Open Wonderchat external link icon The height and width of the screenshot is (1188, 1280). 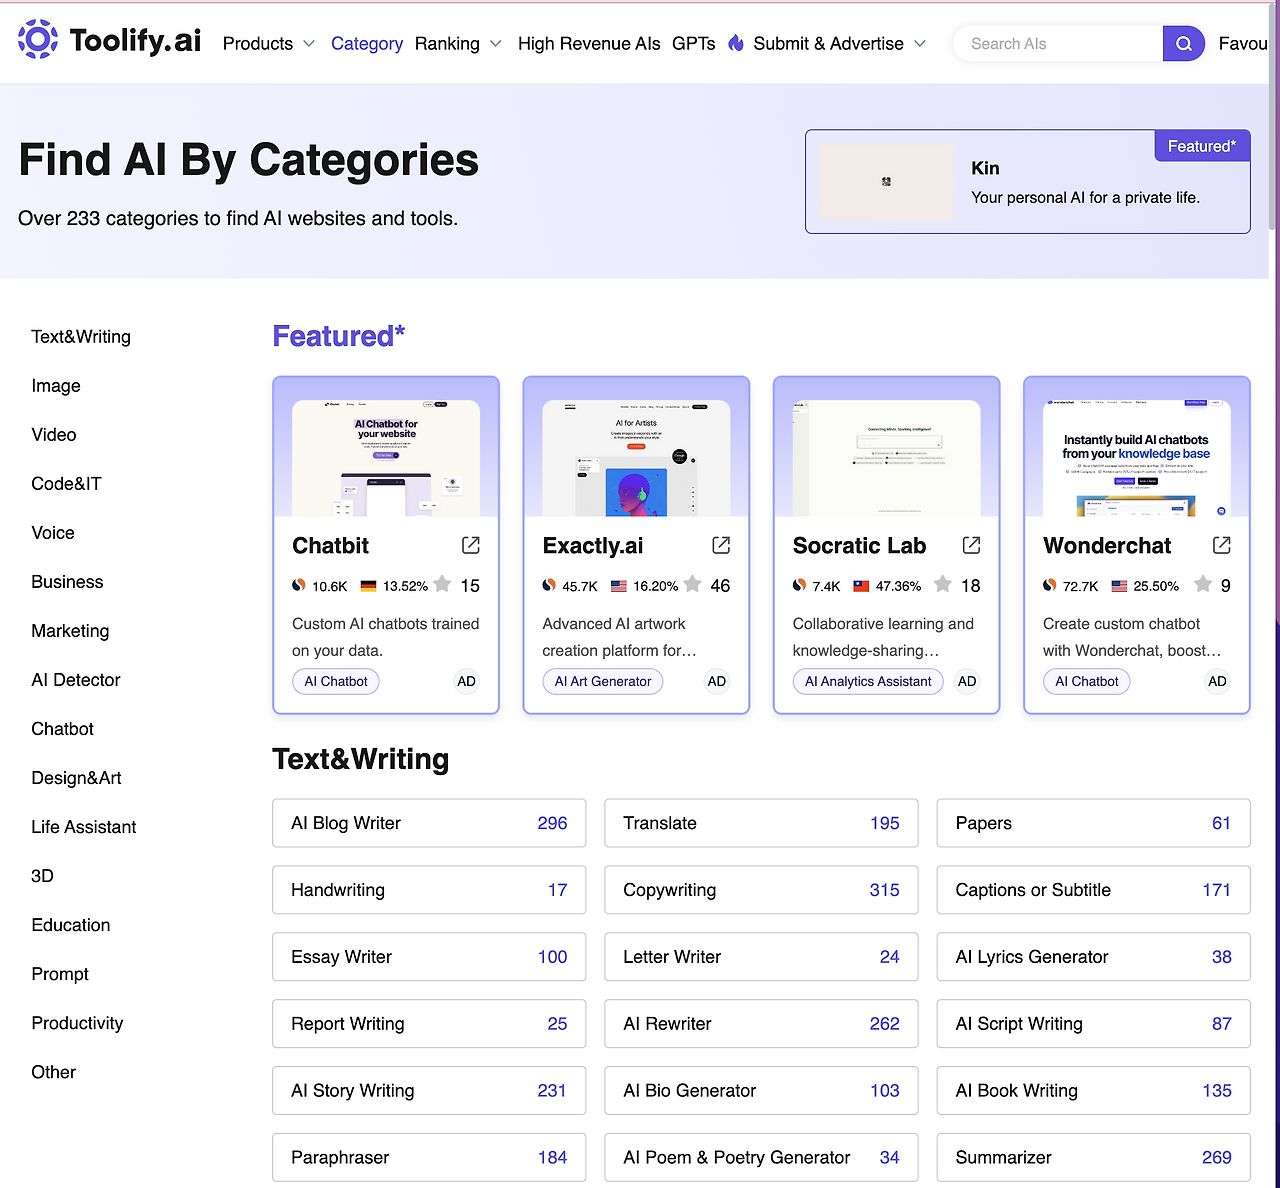[x=1221, y=545]
